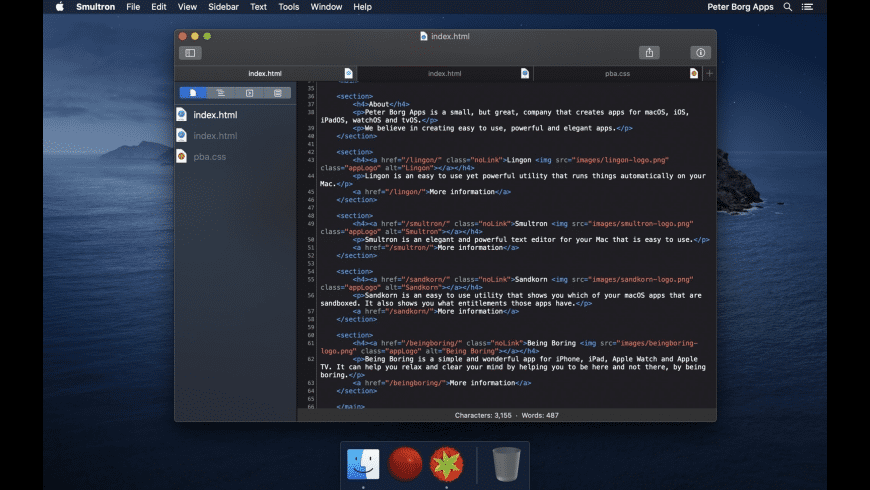The height and width of the screenshot is (490, 870).
Task: Open the Sidebar menu in menu bar
Action: click(223, 7)
